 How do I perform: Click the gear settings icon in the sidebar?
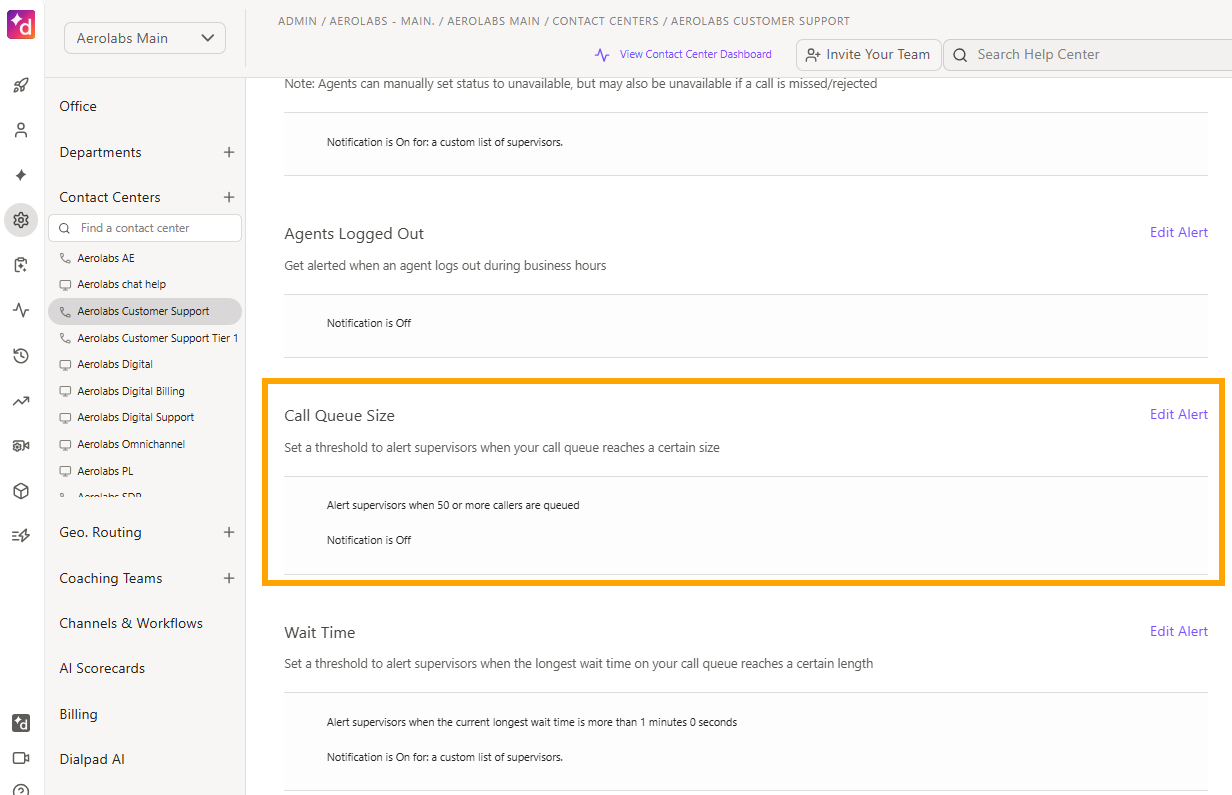(x=21, y=220)
